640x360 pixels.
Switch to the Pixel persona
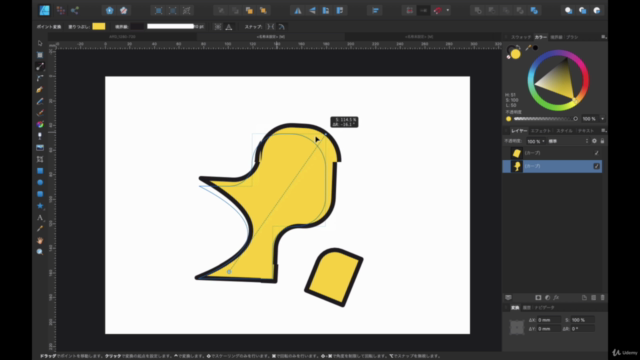(x=60, y=10)
